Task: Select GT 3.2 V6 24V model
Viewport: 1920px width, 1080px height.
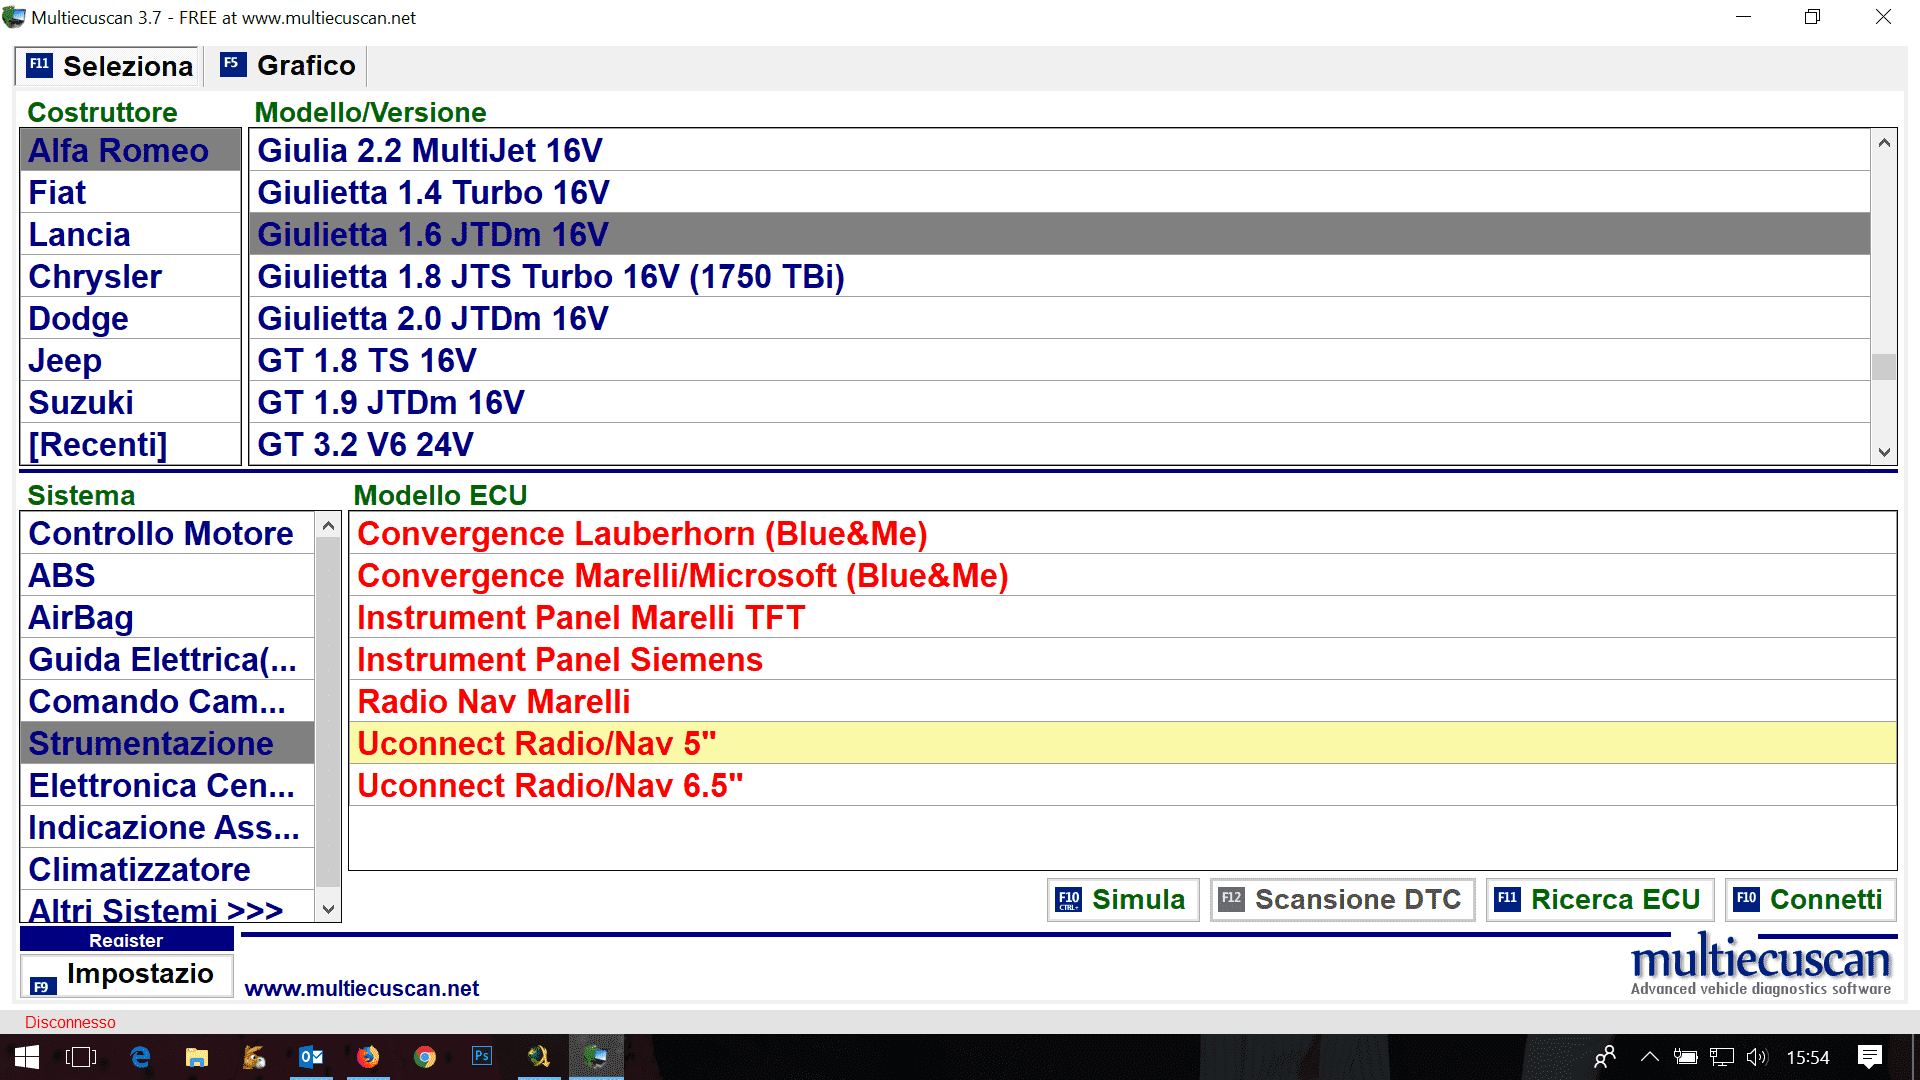Action: coord(1060,444)
